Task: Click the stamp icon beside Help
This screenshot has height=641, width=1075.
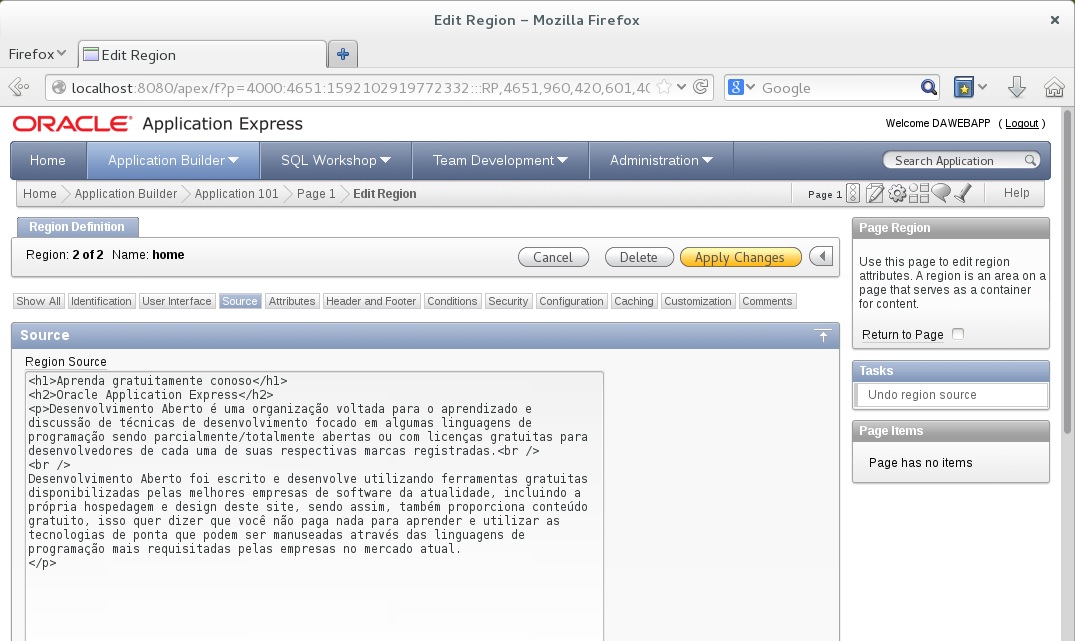Action: (x=962, y=194)
